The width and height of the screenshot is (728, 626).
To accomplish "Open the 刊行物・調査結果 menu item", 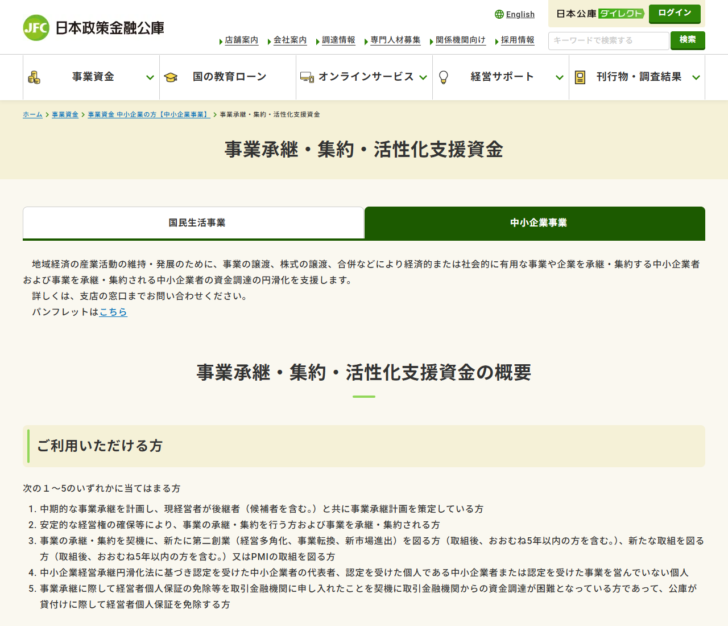I will point(637,77).
